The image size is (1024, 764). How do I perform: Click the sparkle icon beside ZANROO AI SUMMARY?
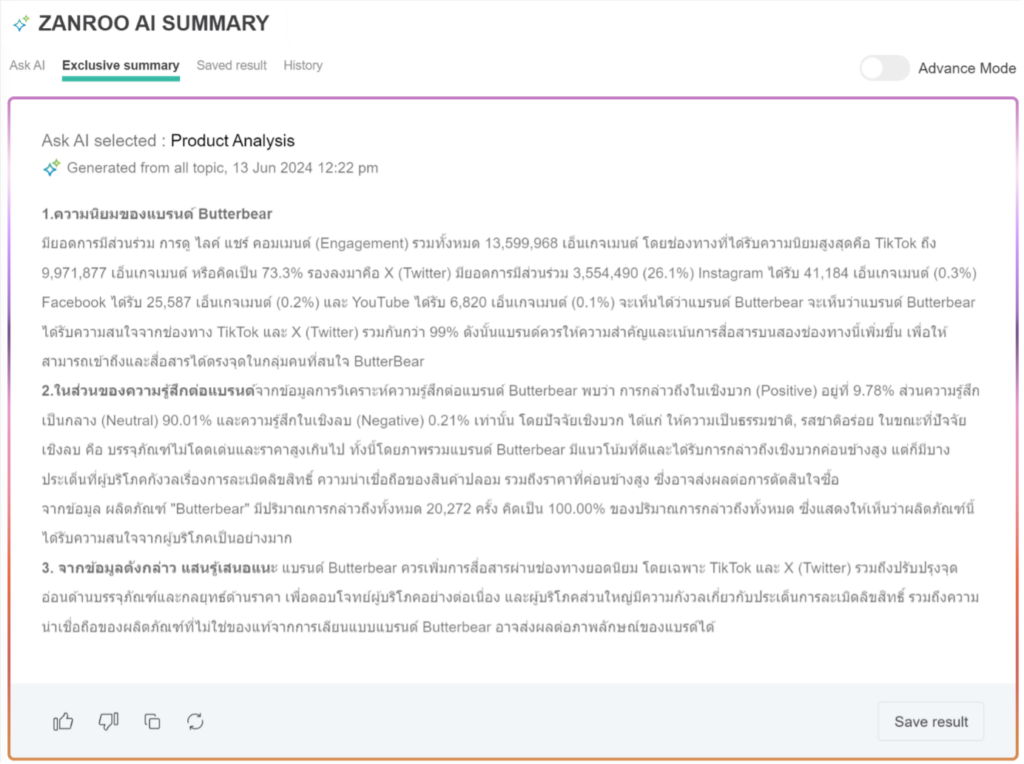point(21,23)
